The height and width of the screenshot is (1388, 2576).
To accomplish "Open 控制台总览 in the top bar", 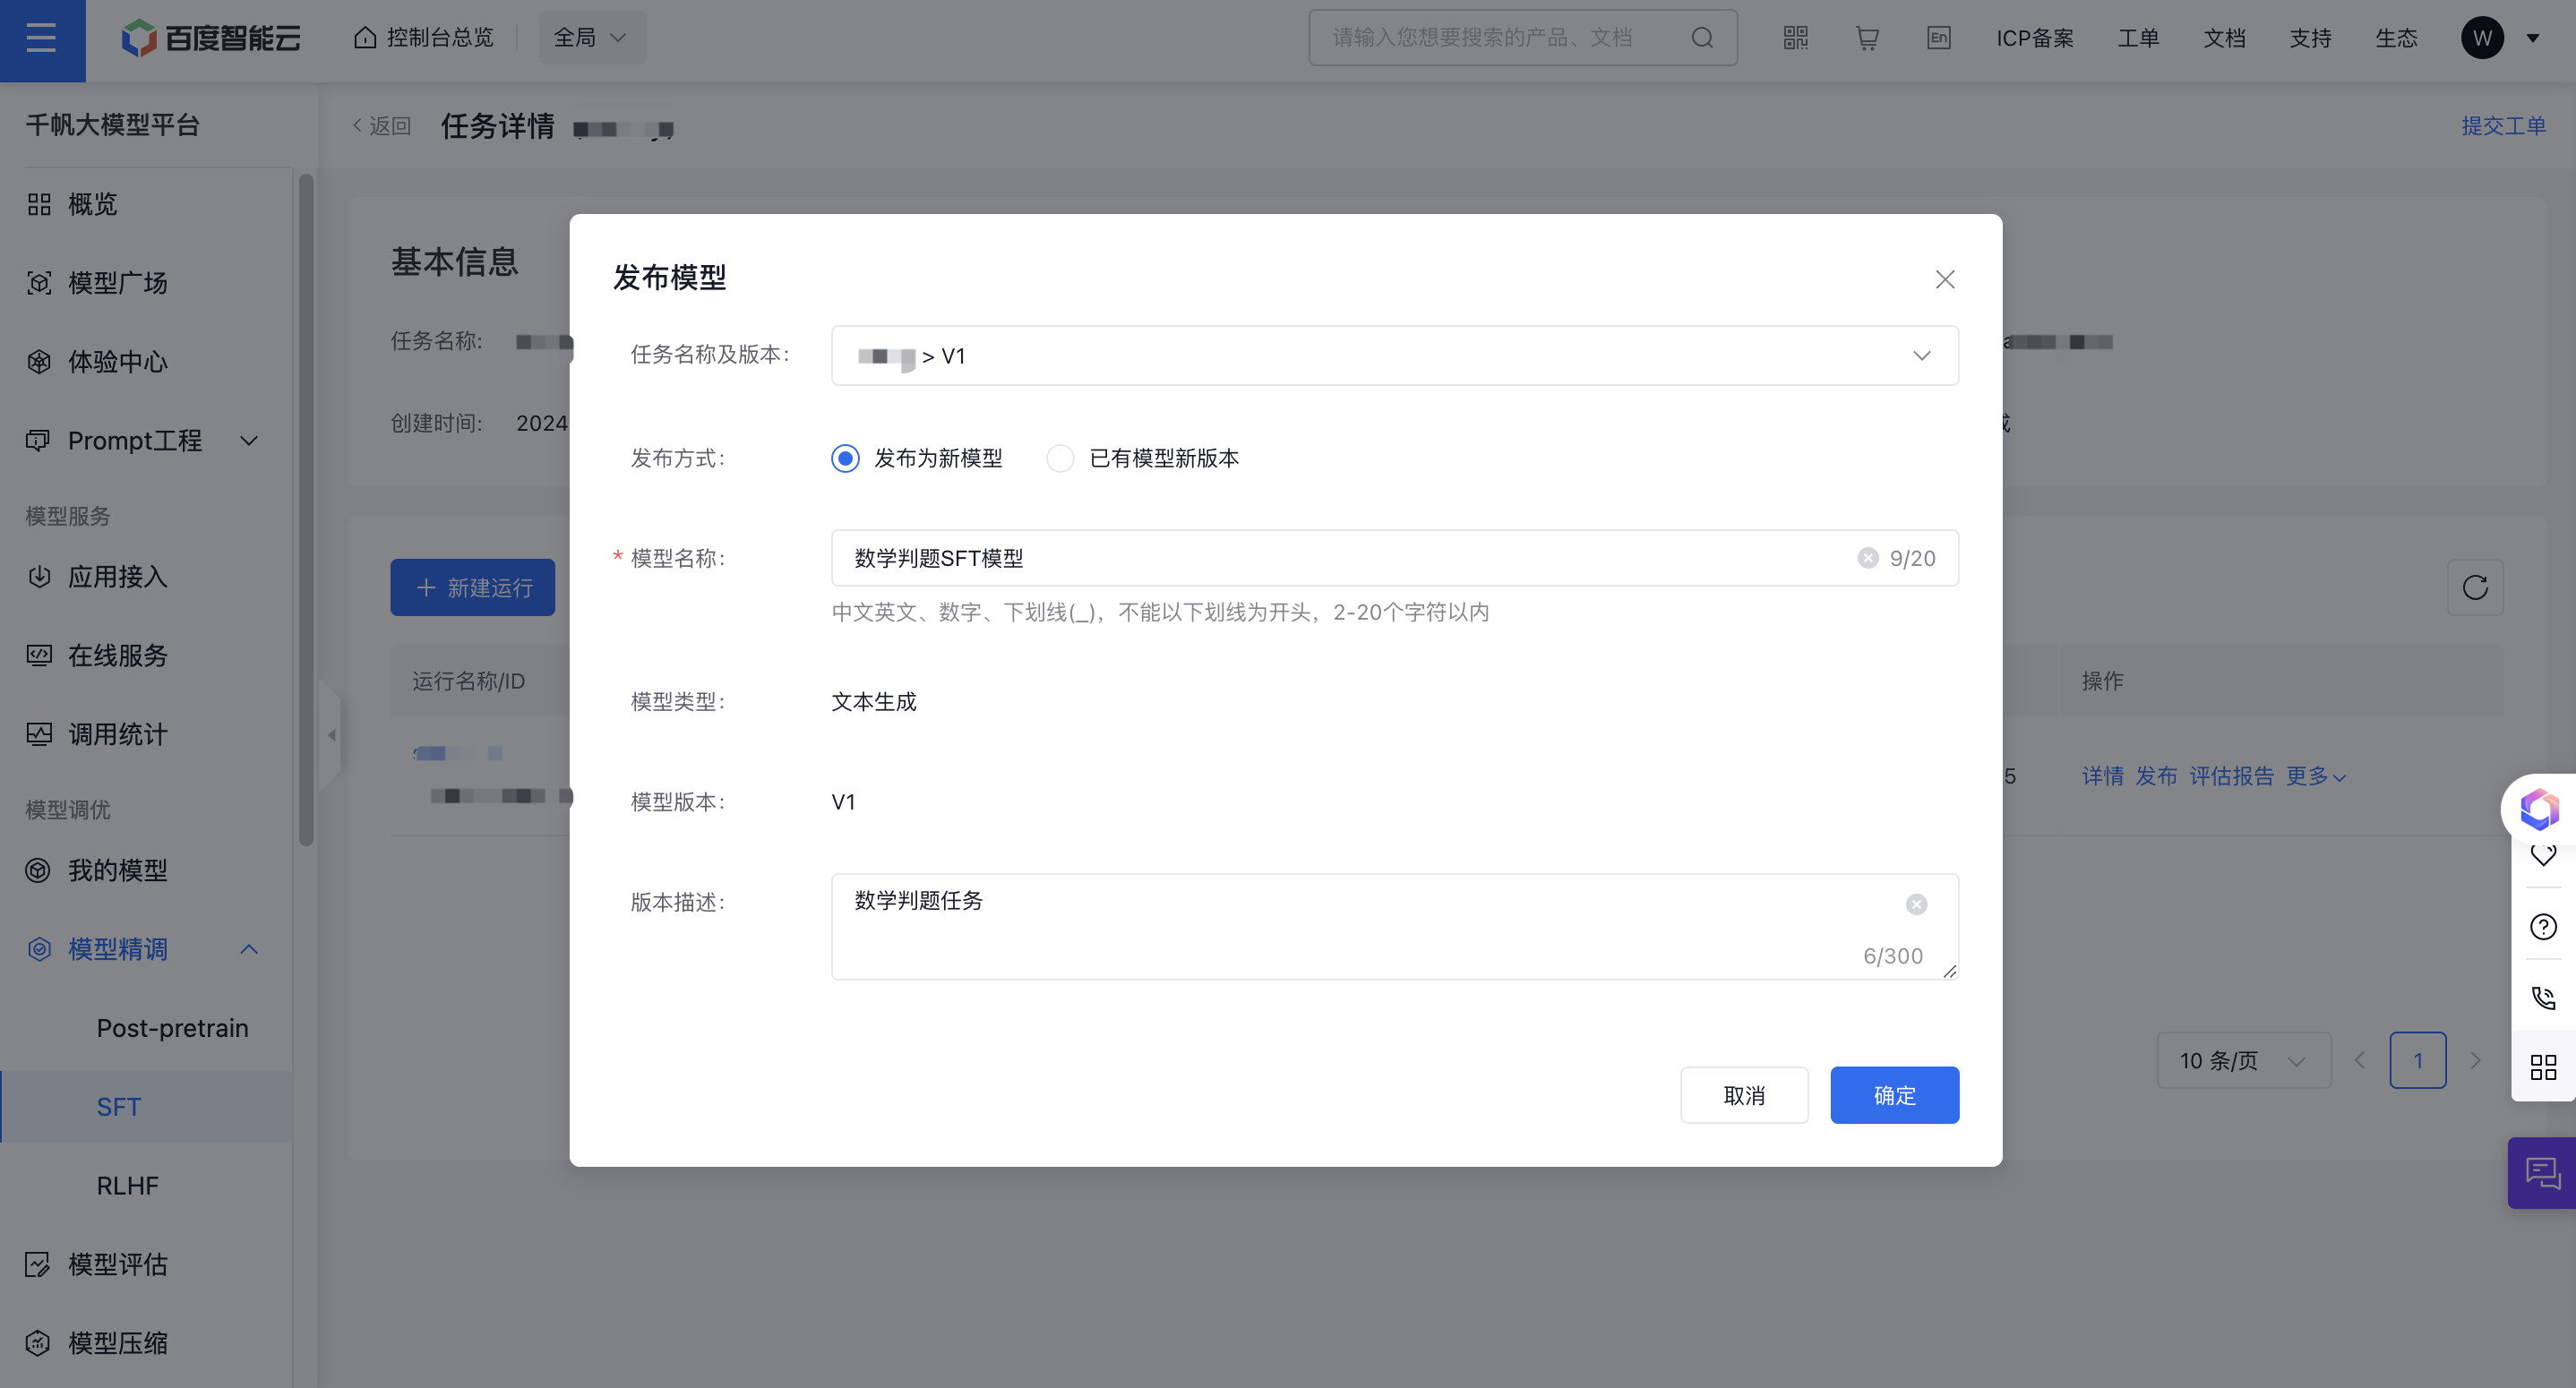I will click(x=424, y=38).
